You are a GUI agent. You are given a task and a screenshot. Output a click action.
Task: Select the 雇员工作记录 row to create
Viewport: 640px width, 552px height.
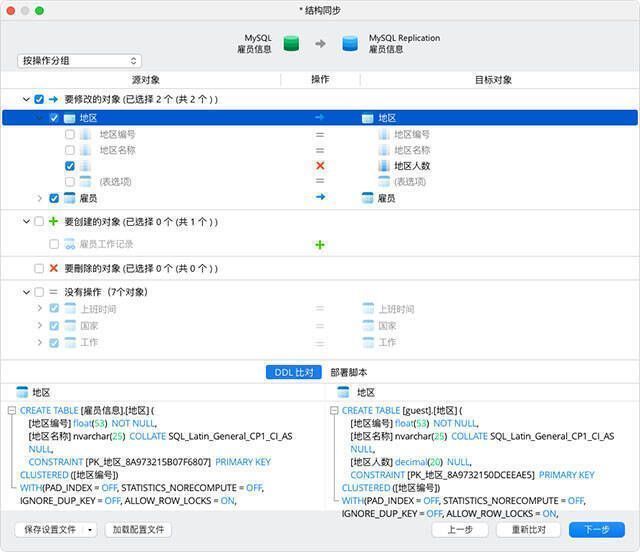(x=105, y=244)
